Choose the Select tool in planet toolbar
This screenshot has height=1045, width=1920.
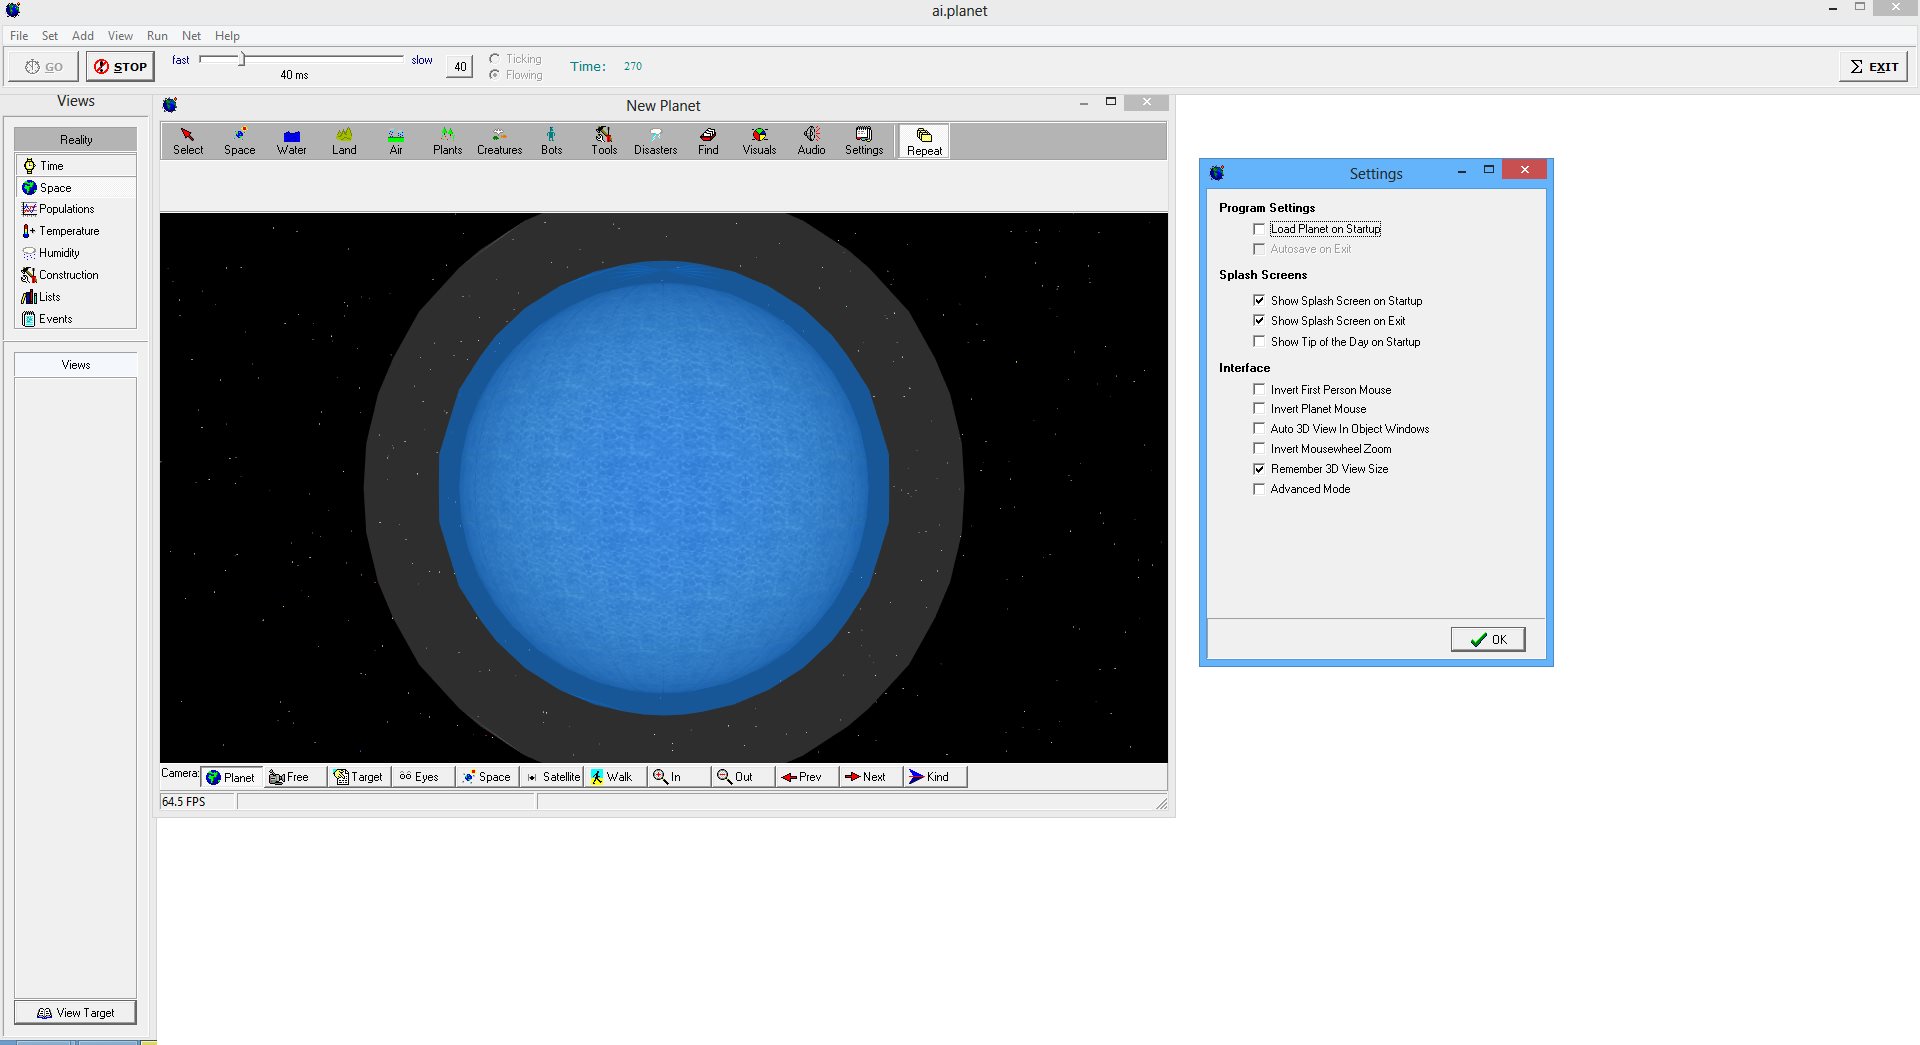coord(188,141)
